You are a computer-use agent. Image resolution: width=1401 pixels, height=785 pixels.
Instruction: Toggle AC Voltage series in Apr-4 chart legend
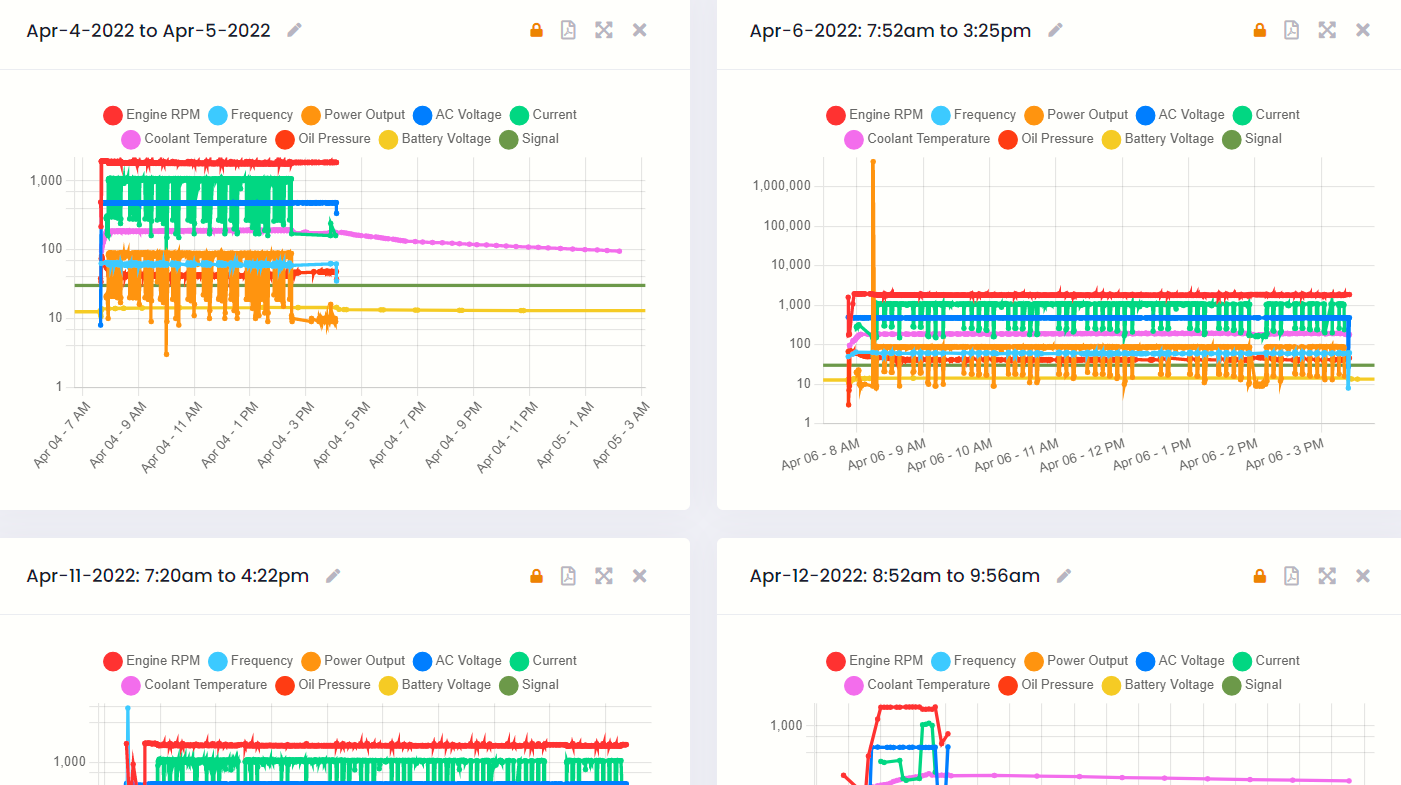[x=457, y=115]
